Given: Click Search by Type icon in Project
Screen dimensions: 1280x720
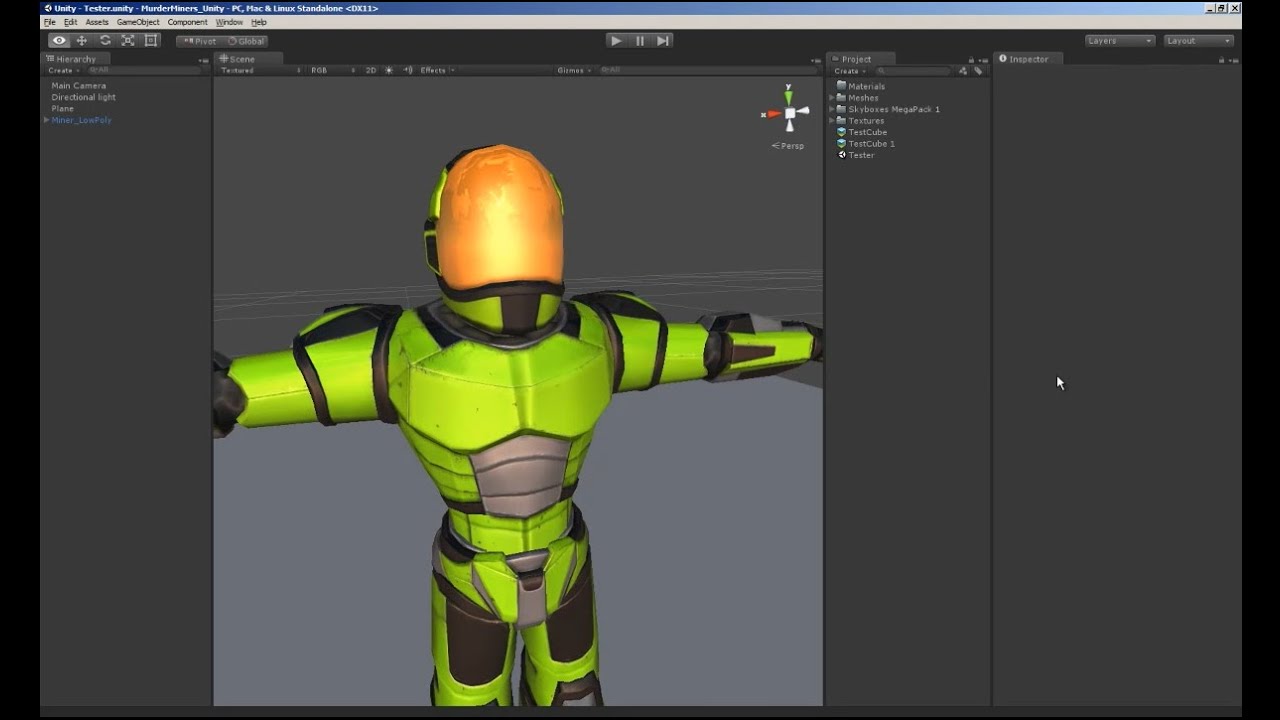Looking at the screenshot, I should point(964,71).
